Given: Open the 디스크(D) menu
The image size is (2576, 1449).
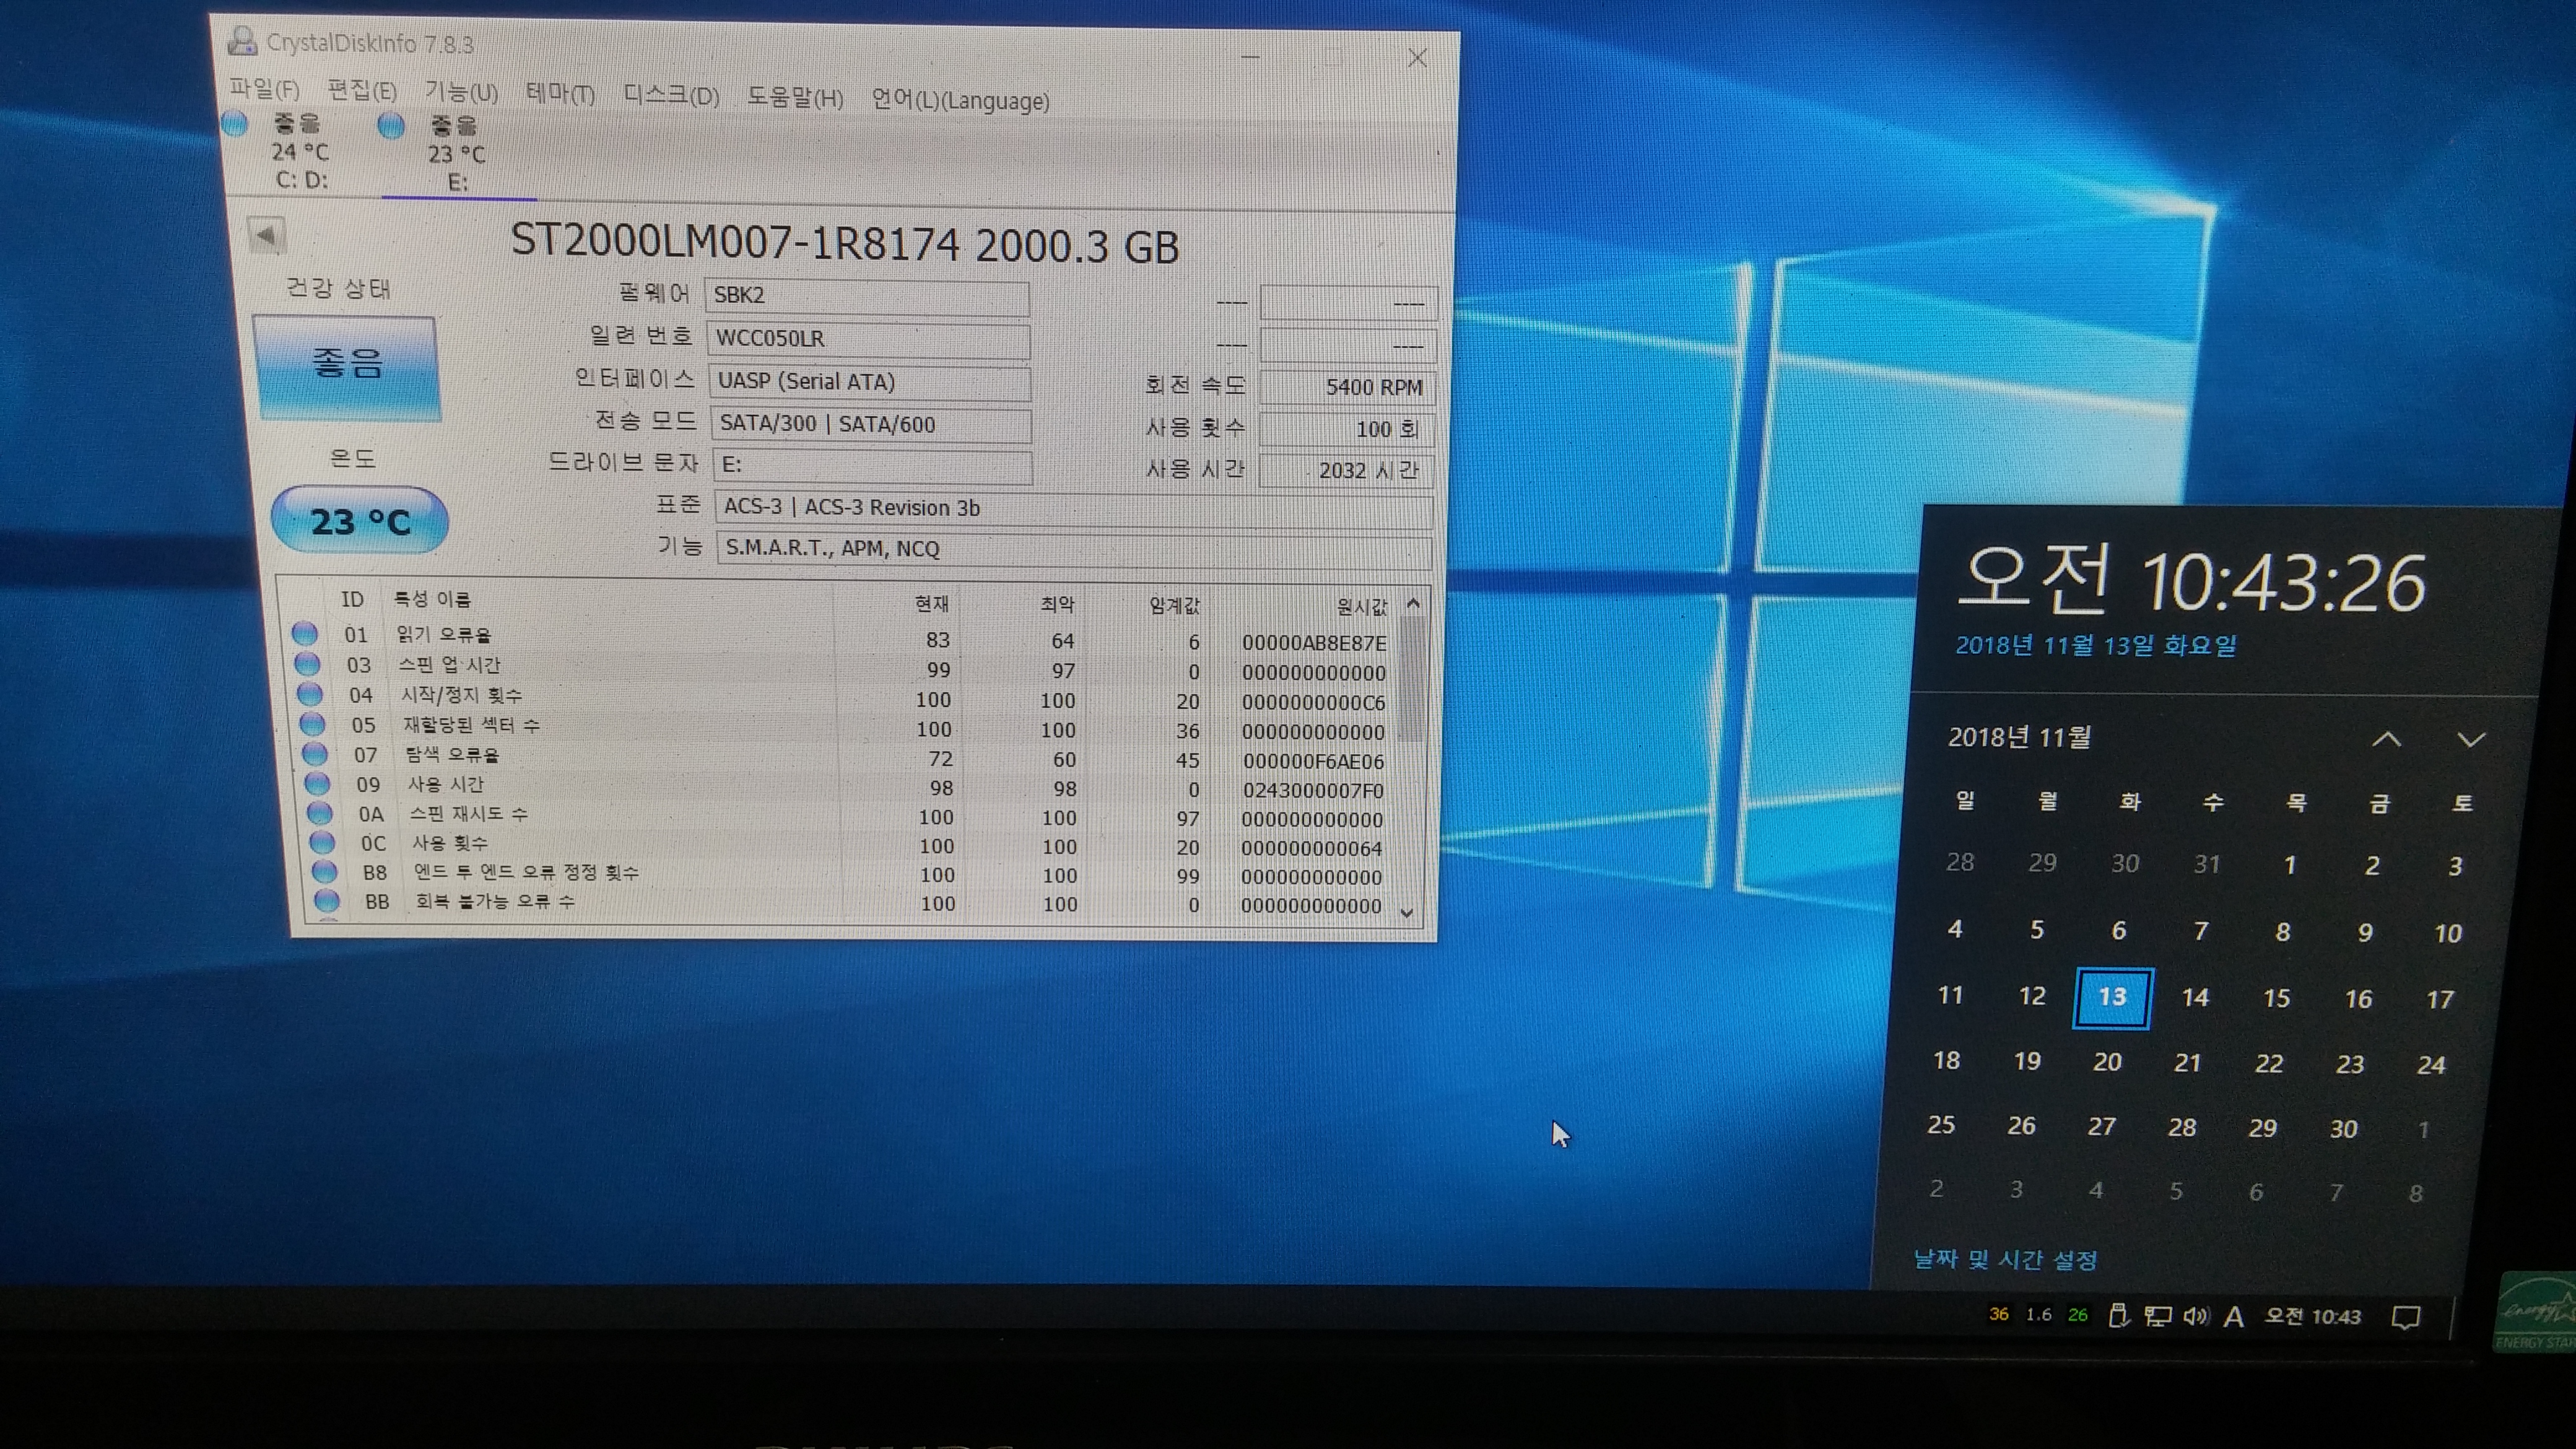Looking at the screenshot, I should pos(671,95).
